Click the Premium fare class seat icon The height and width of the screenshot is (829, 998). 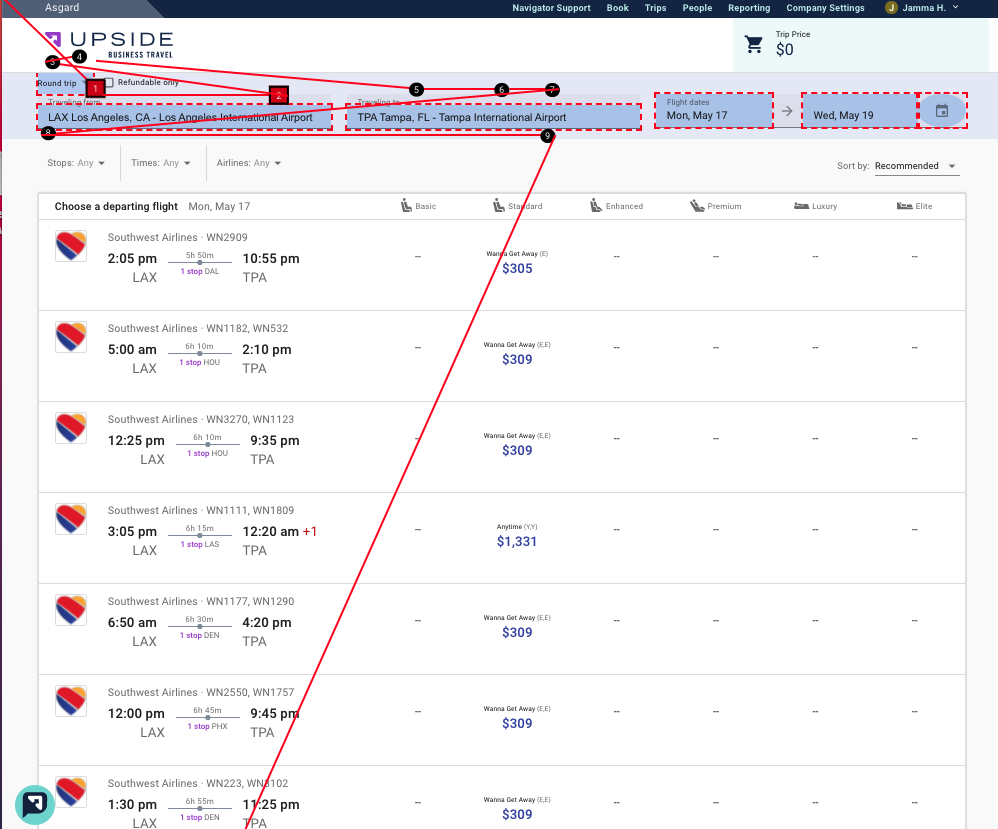[697, 206]
